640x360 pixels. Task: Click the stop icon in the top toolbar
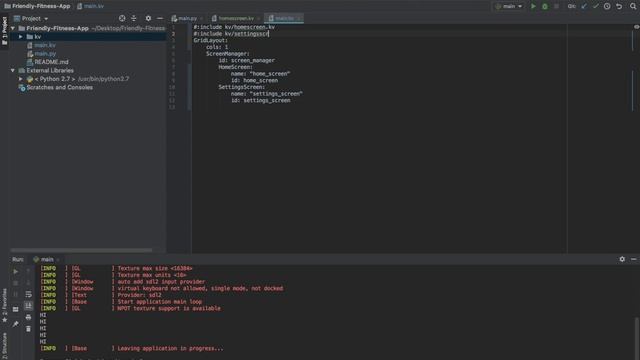pos(556,6)
